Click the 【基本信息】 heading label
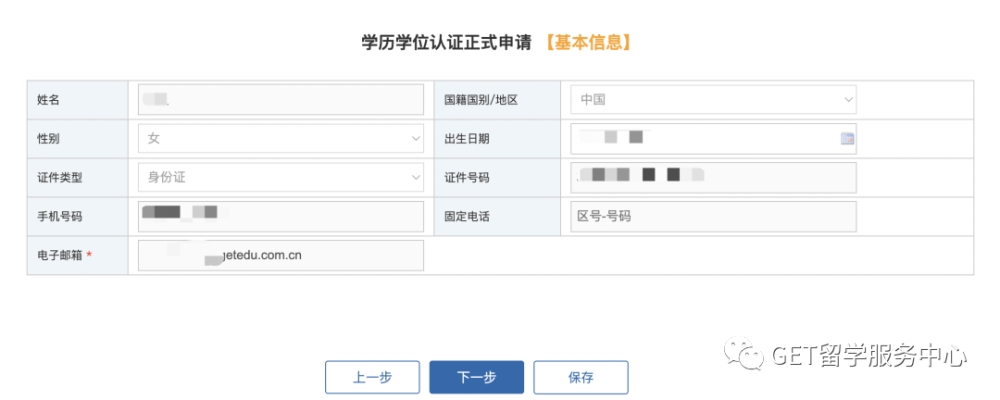Image resolution: width=1000 pixels, height=400 pixels. tap(589, 43)
